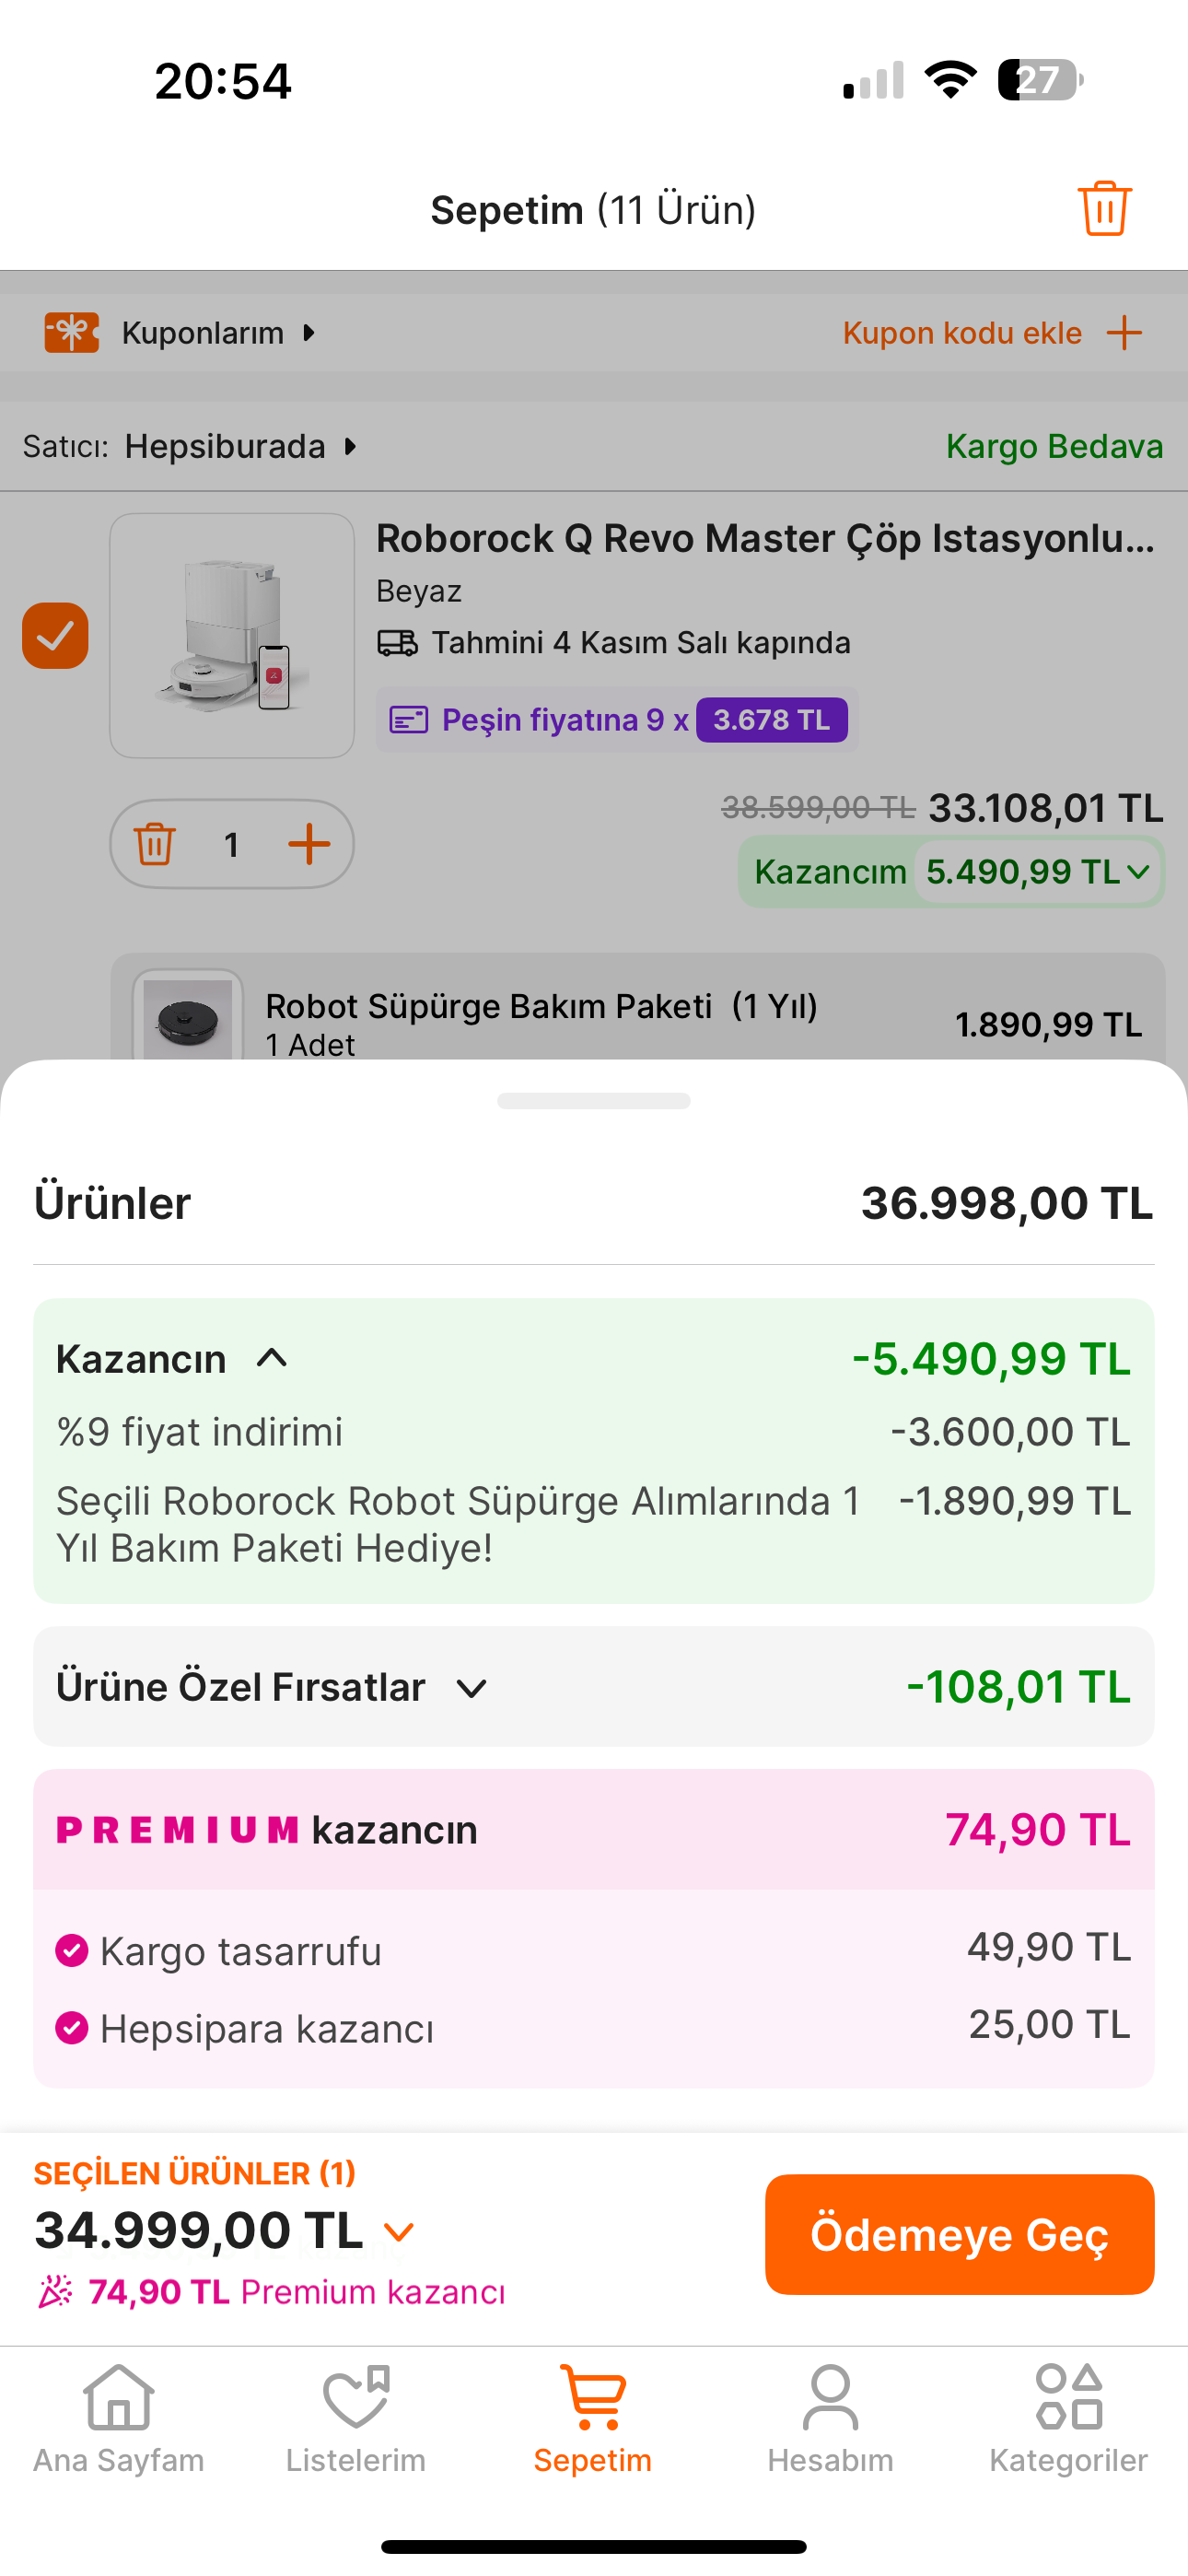Expand Kazancım 5.490,99 TL dropdown
The height and width of the screenshot is (2576, 1188).
click(x=1137, y=872)
